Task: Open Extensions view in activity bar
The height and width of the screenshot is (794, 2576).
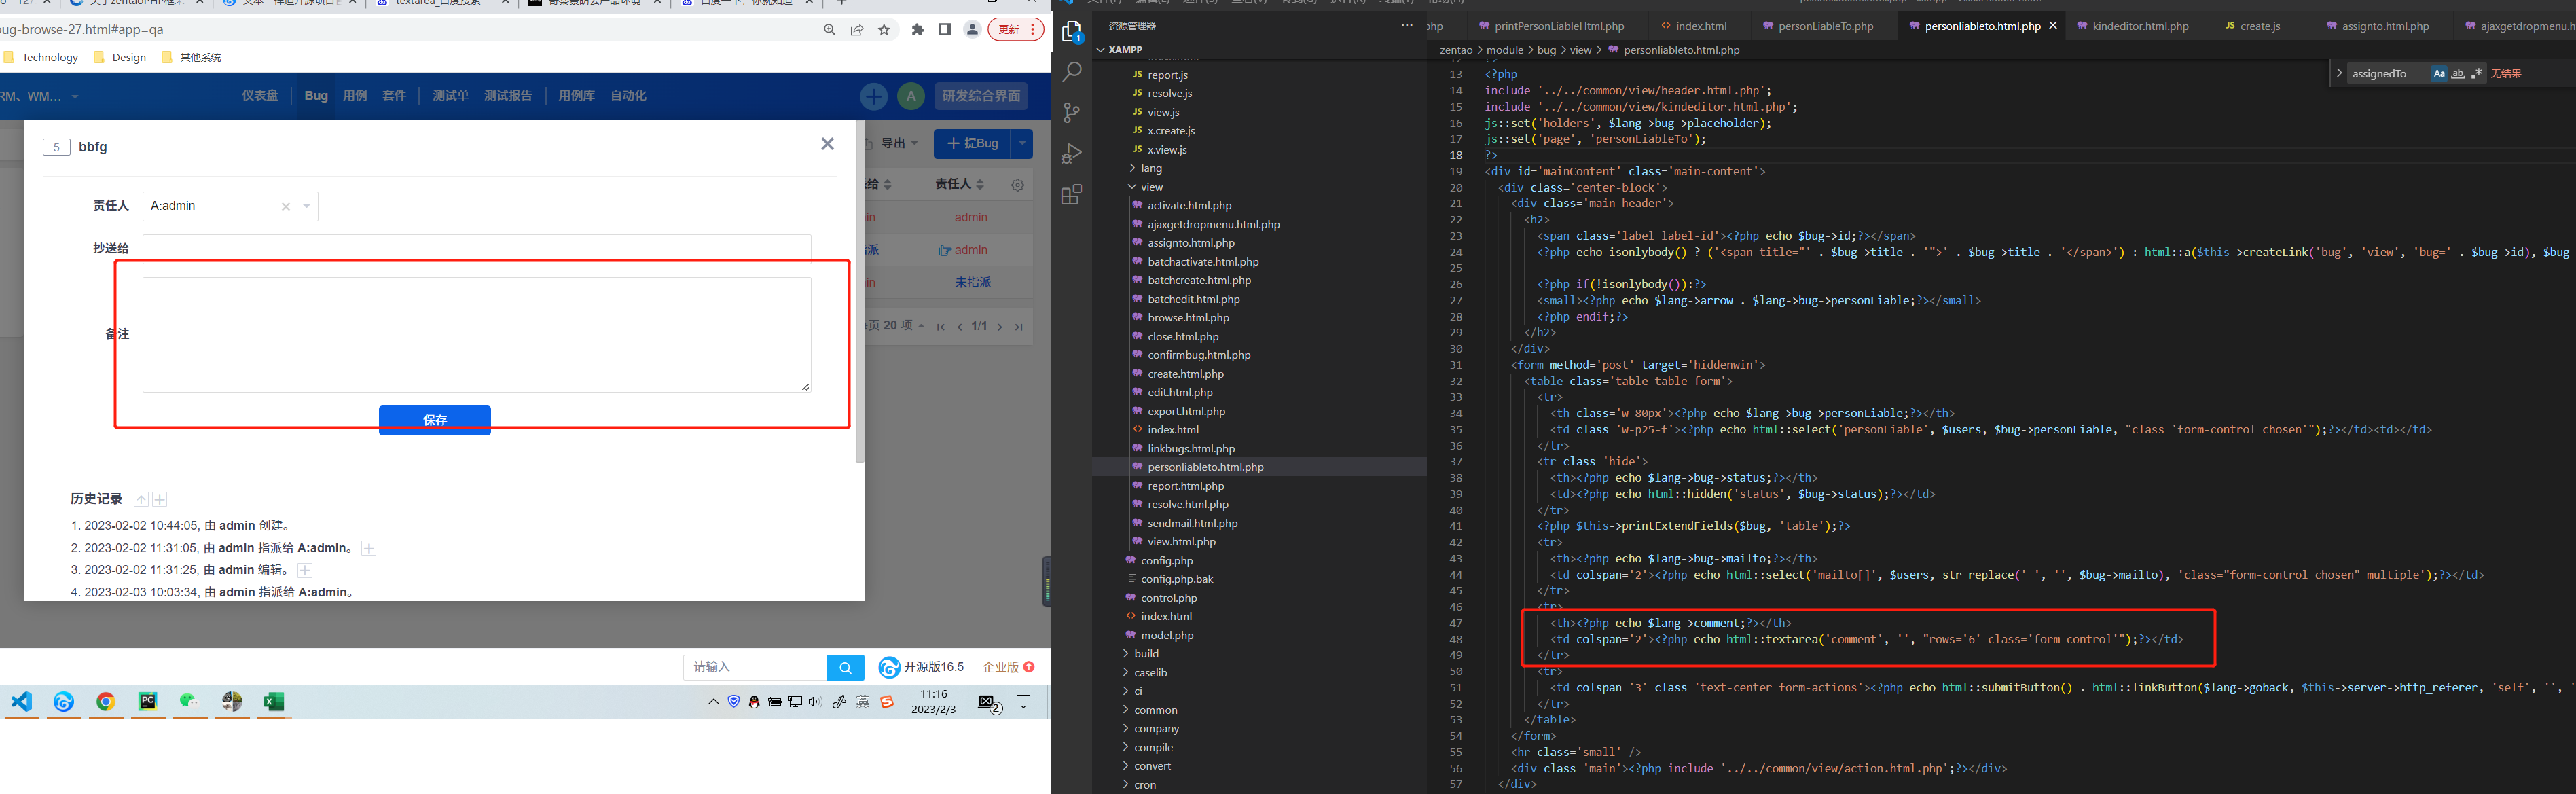Action: point(1072,195)
